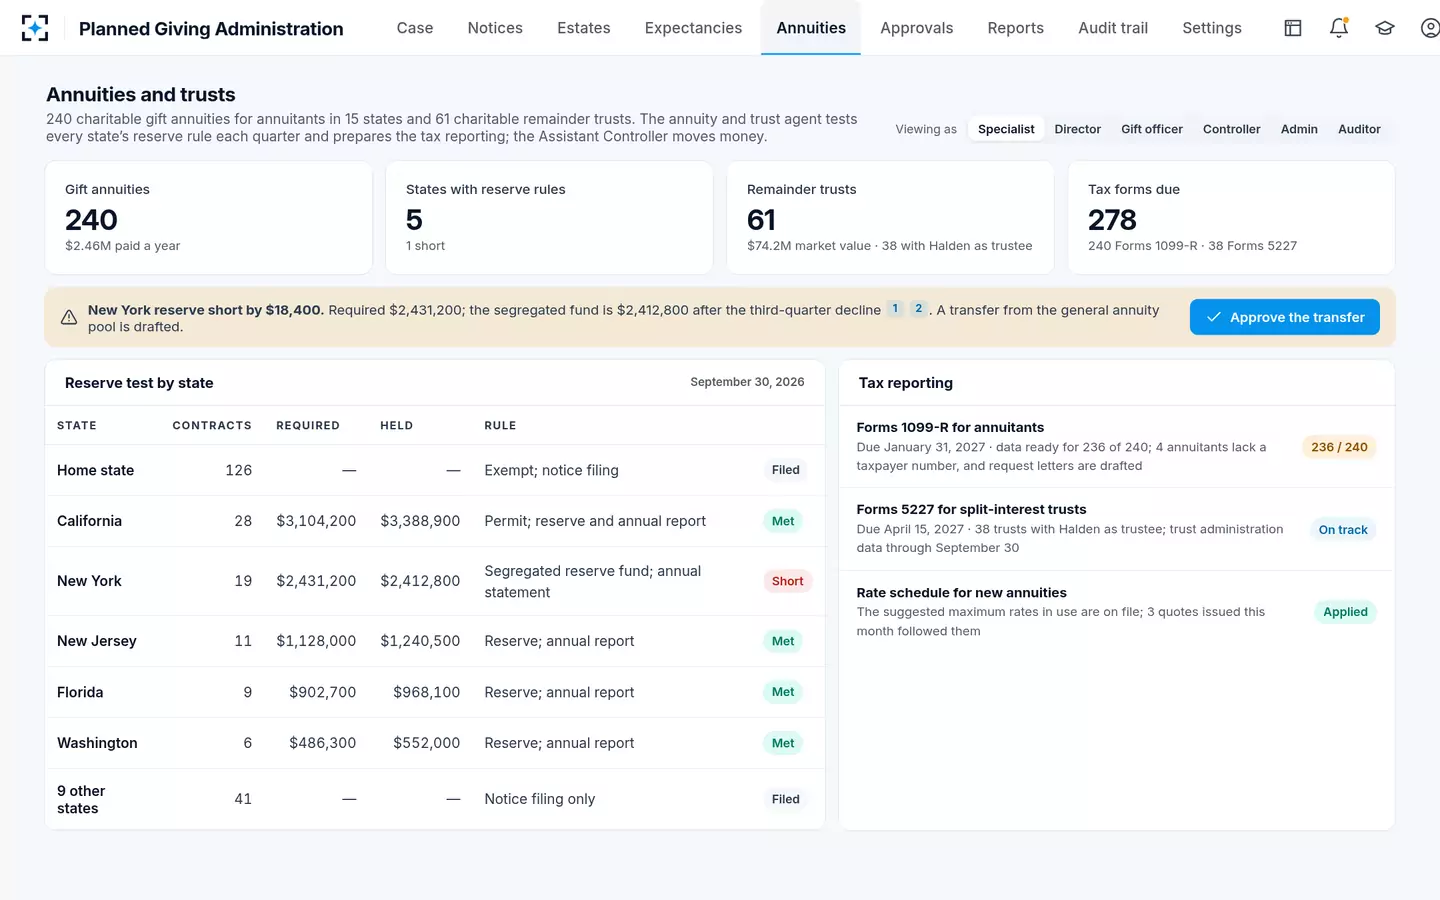Click the graduation cap help icon
The width and height of the screenshot is (1440, 900).
click(1385, 28)
